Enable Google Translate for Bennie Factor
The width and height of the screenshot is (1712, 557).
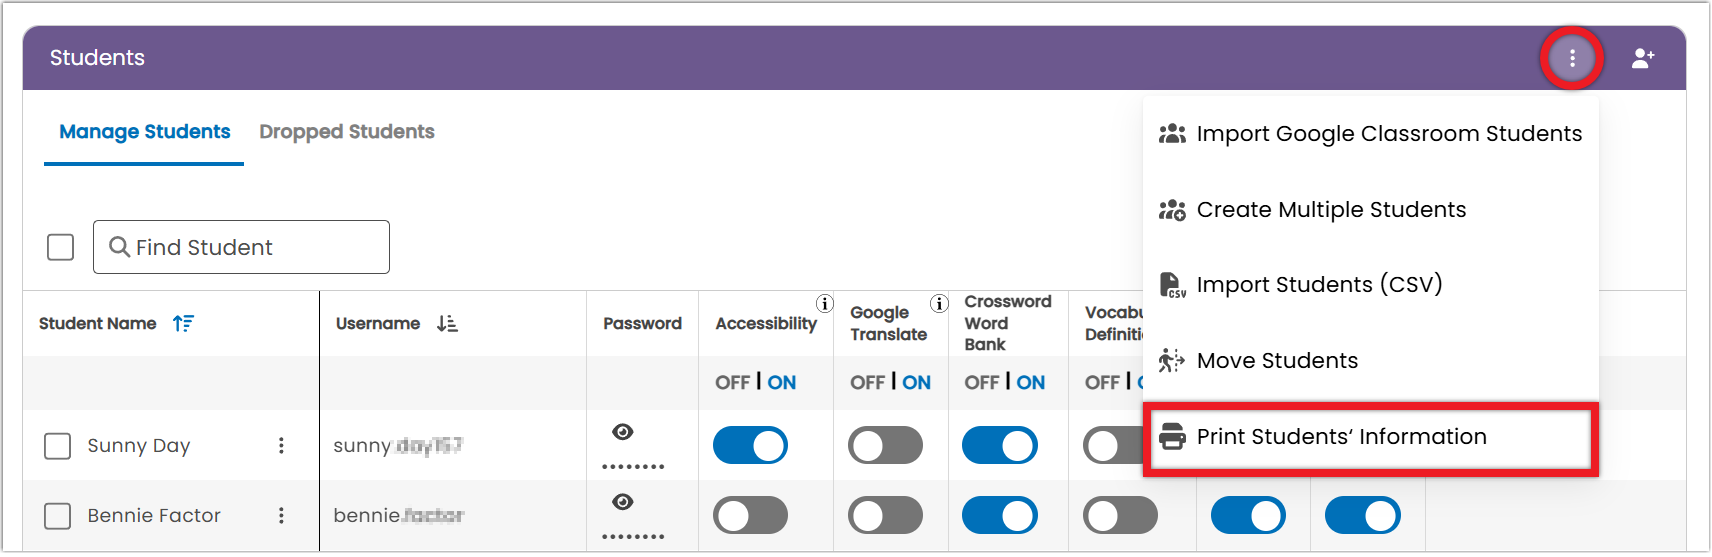[886, 515]
